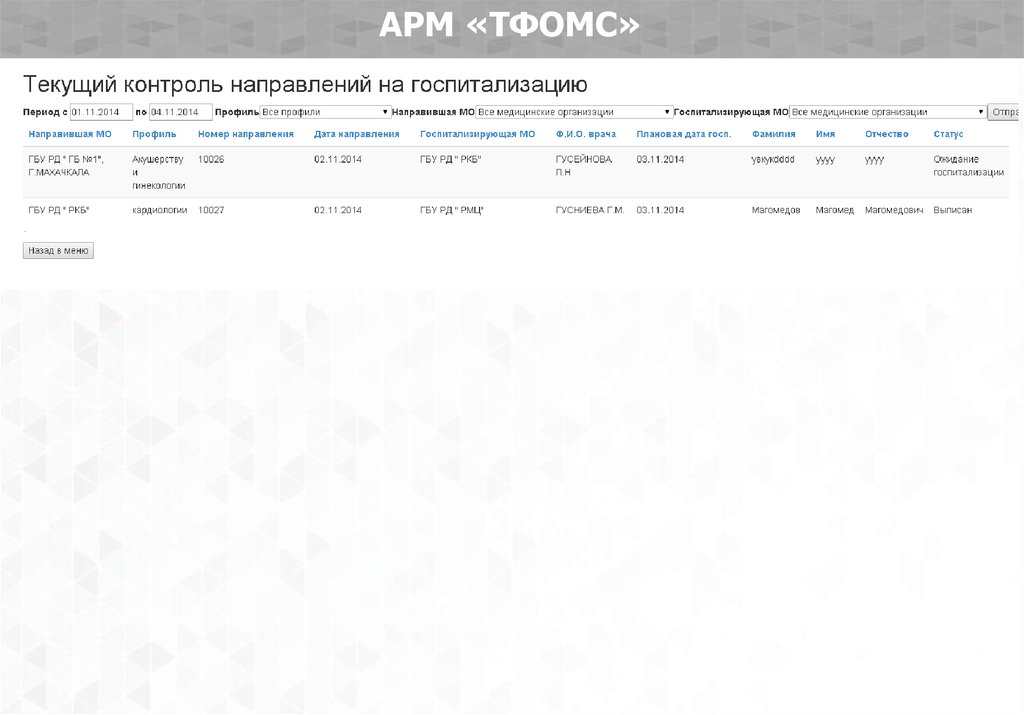Sort by 'Имя' column header
1024x715 pixels.
(x=825, y=134)
